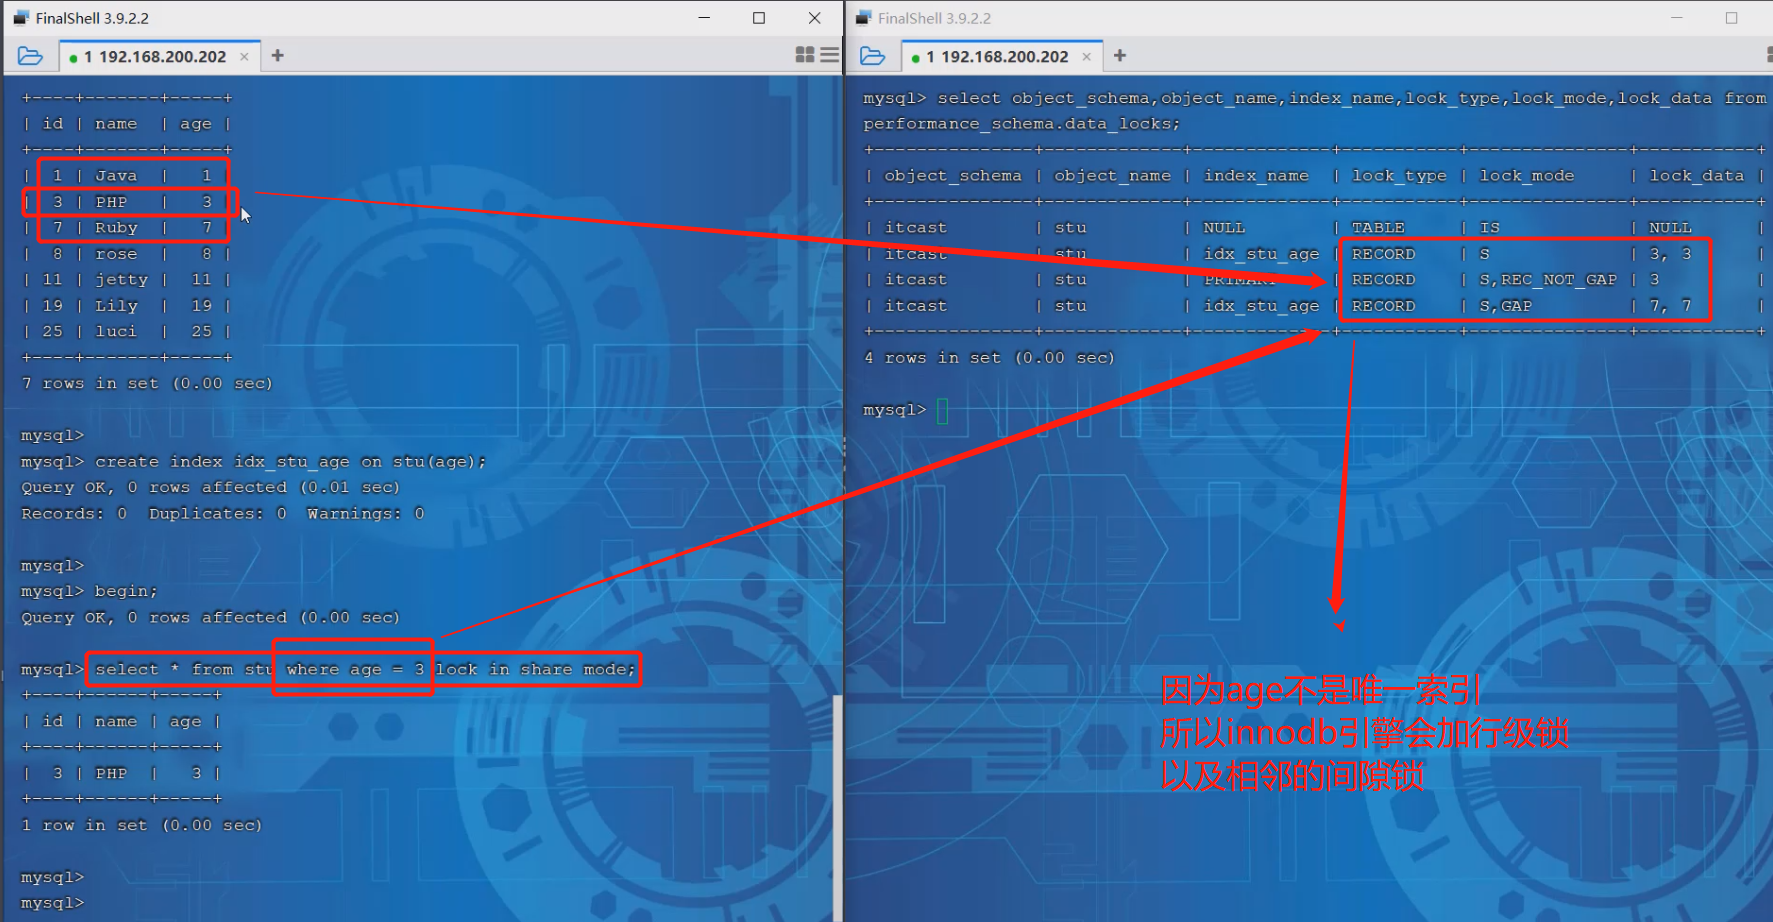
Task: Open the grid layout view in left window
Action: (805, 55)
